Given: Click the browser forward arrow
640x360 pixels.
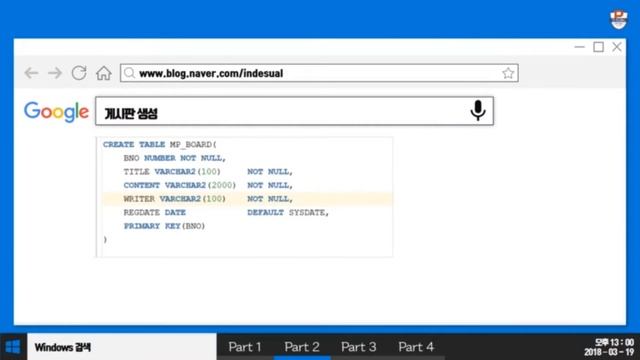Looking at the screenshot, I should 55,73.
